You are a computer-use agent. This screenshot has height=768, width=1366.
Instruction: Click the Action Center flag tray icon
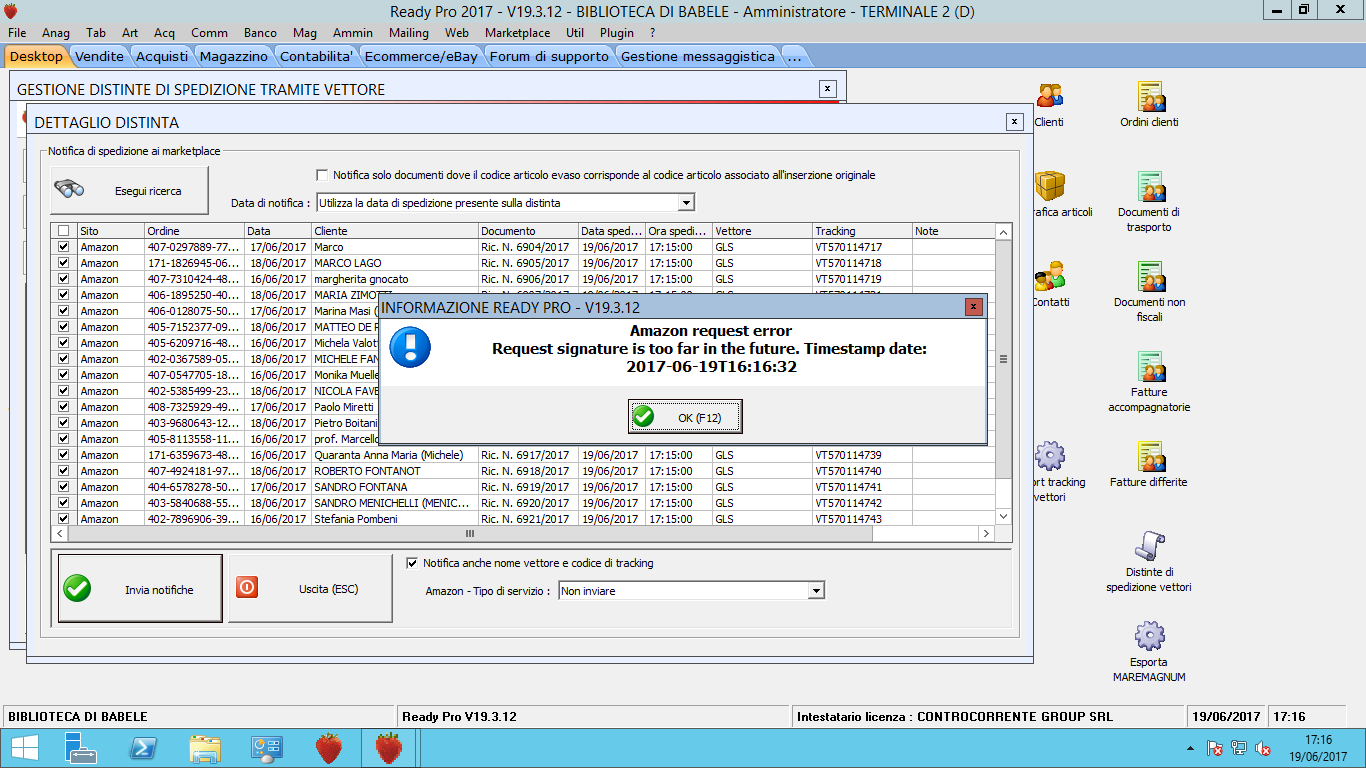1215,748
